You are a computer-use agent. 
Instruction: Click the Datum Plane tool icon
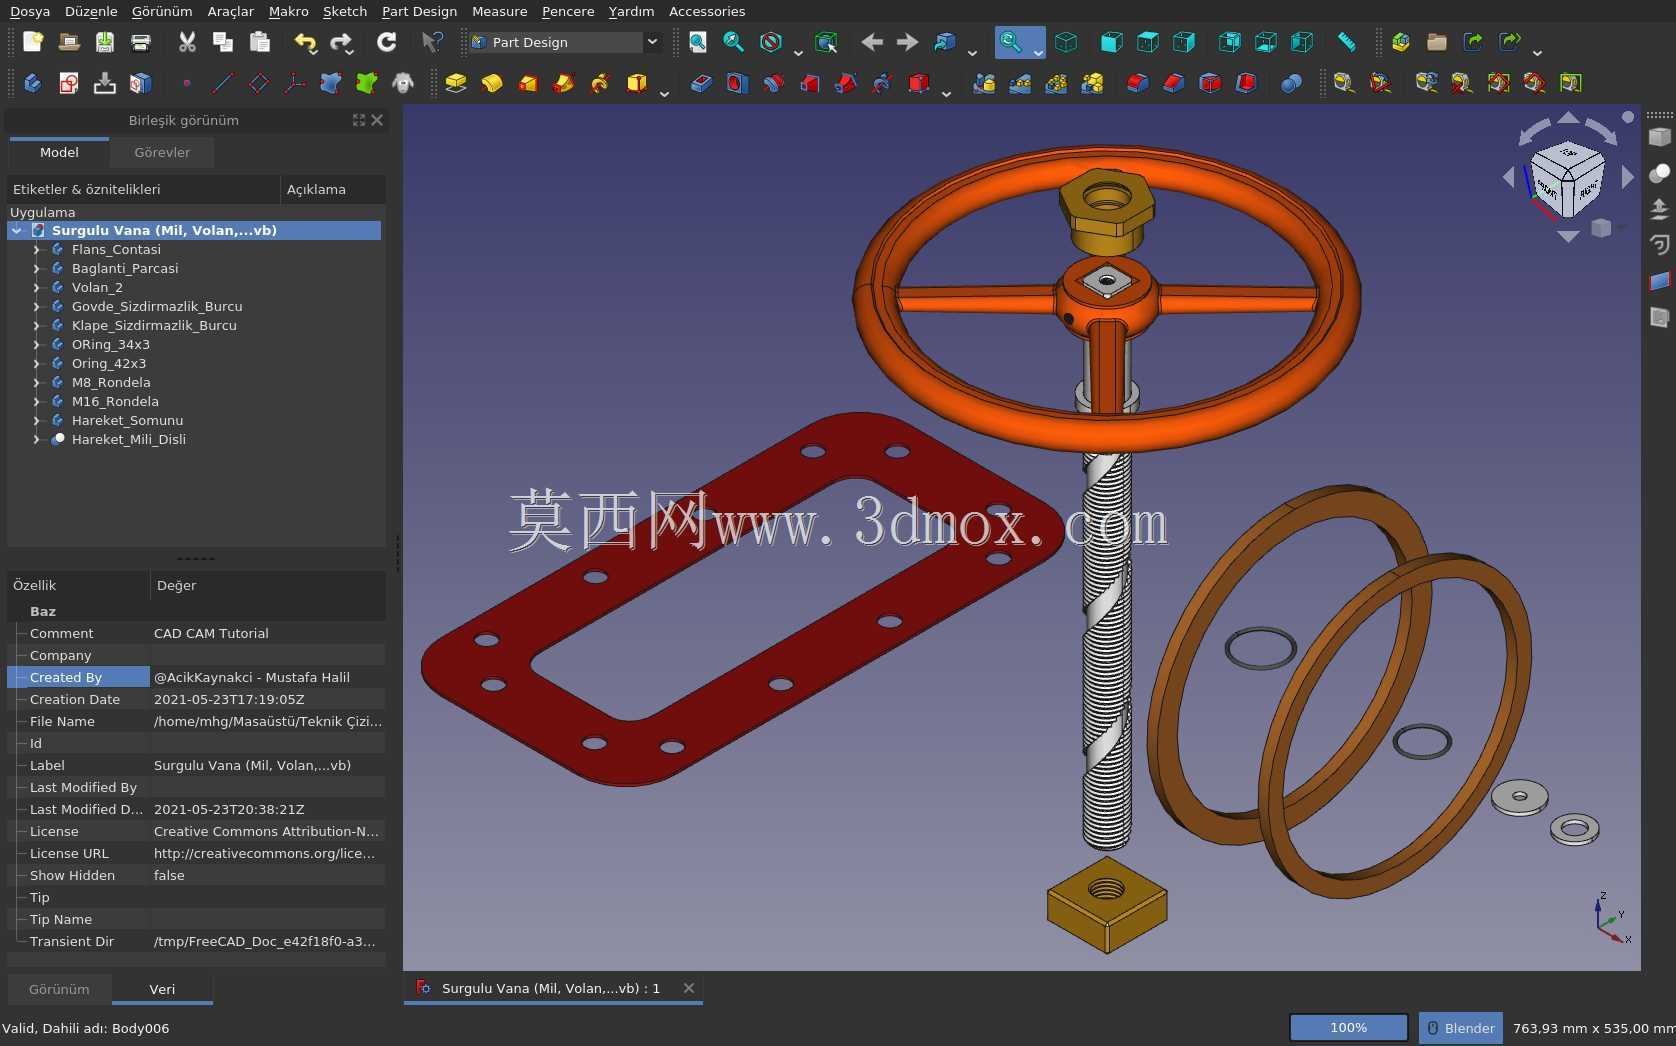(259, 83)
